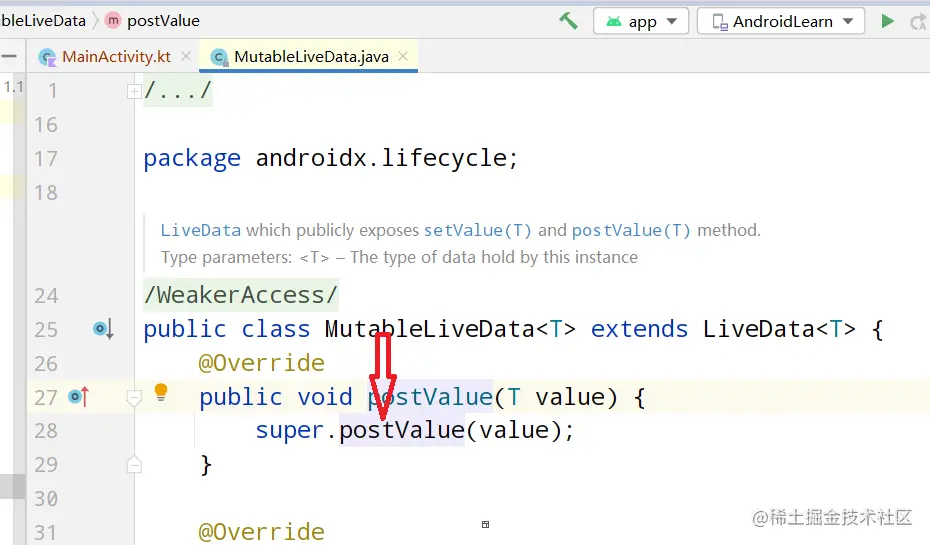Viewport: 930px width, 545px height.
Task: Open the AndroidLearn device dropdown
Action: [x=781, y=21]
